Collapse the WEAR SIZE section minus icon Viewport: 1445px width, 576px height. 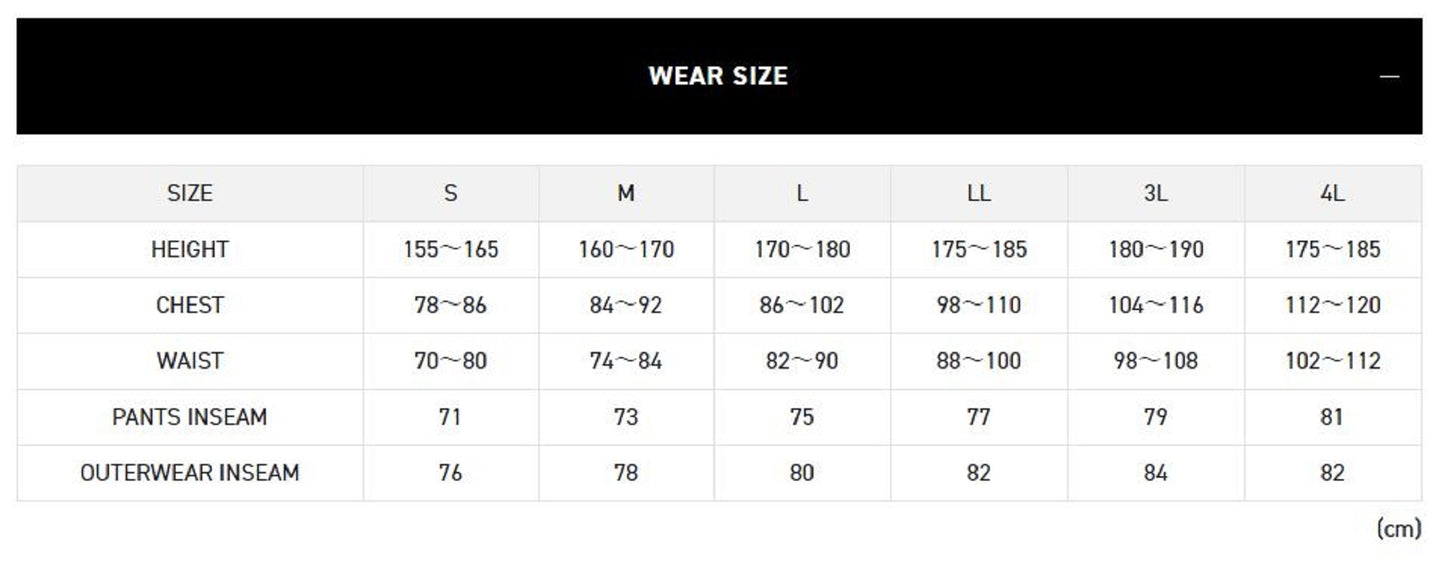click(x=1389, y=77)
